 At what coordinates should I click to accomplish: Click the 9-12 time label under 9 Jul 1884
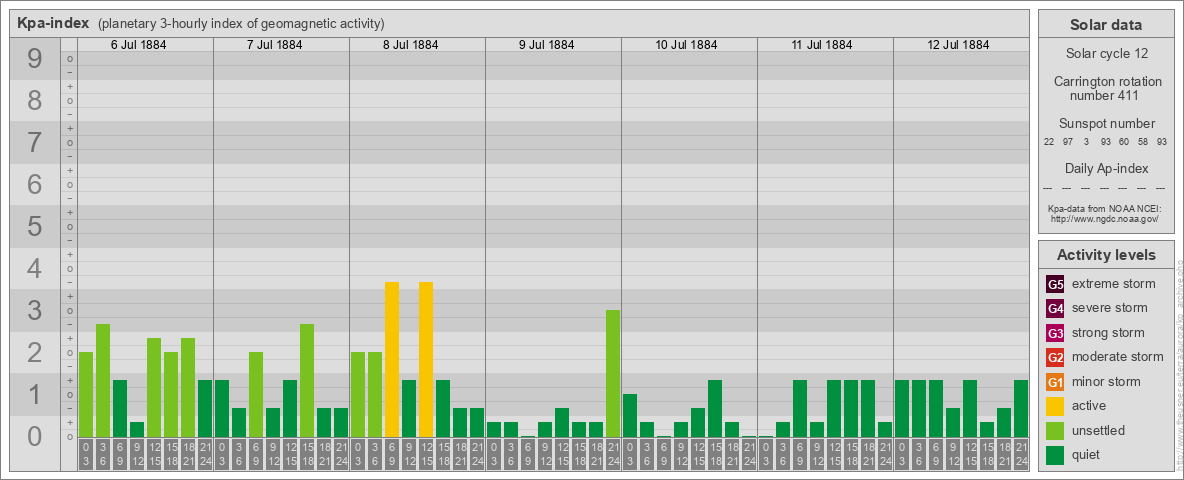pos(544,455)
